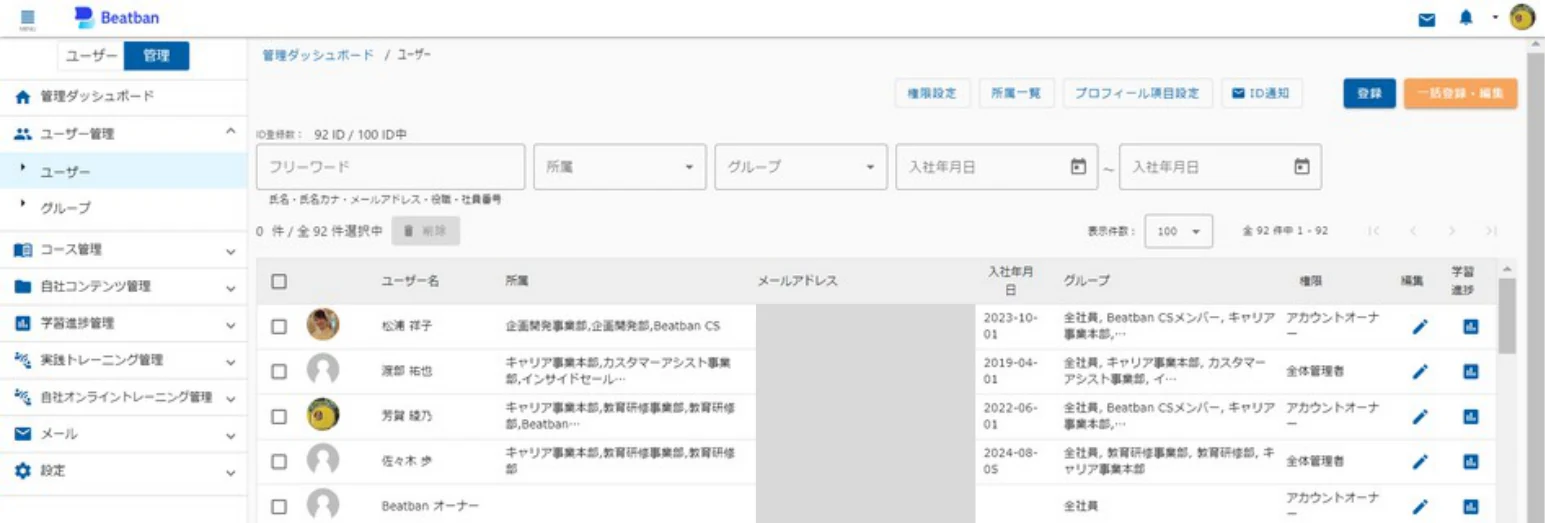The image size is (1545, 523).
Task: Click the people icon beside ユーザー管理
Action: pos(23,133)
